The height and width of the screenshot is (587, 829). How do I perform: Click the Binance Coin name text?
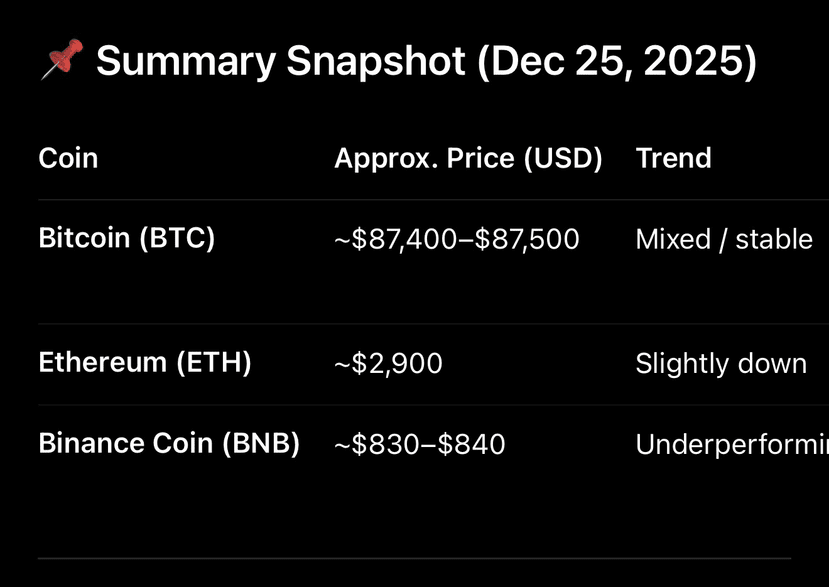pos(123,443)
